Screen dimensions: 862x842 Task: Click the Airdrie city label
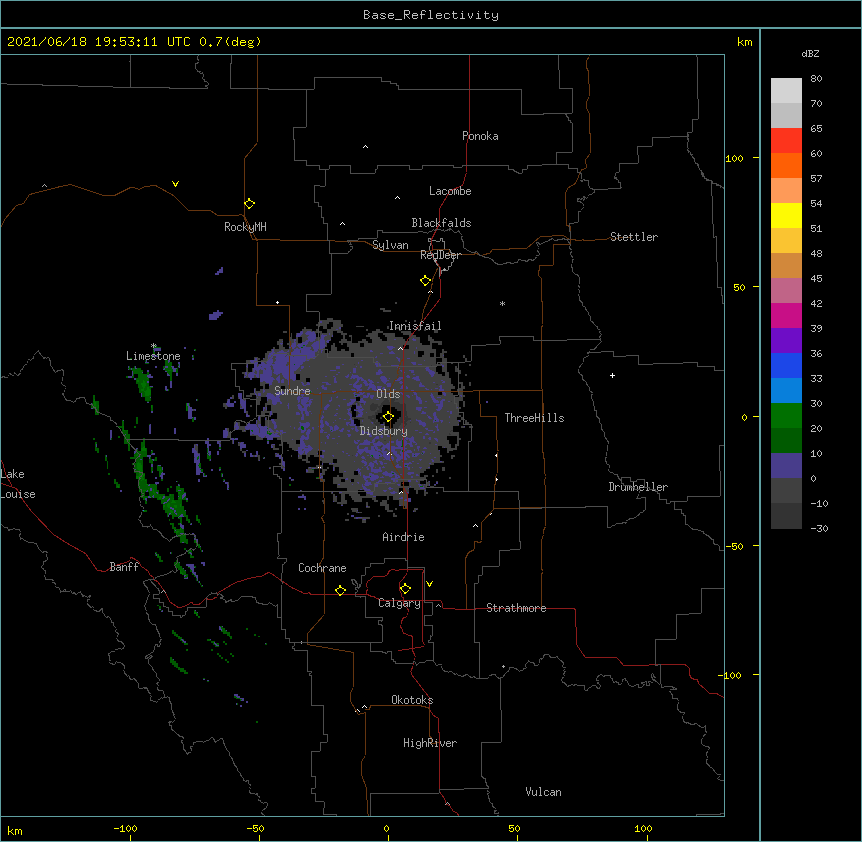404,537
